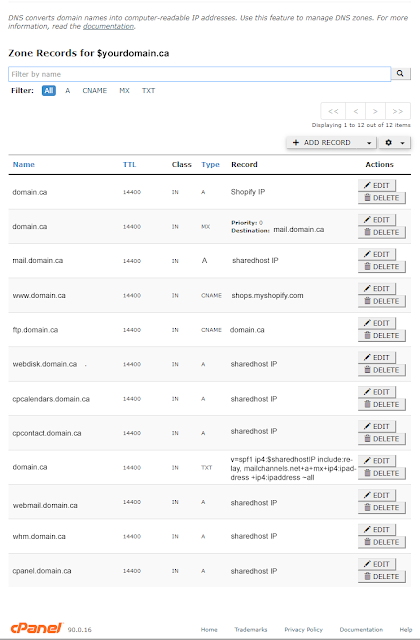The width and height of the screenshot is (420, 640).
Task: Filter records by MX type
Action: [x=124, y=91]
